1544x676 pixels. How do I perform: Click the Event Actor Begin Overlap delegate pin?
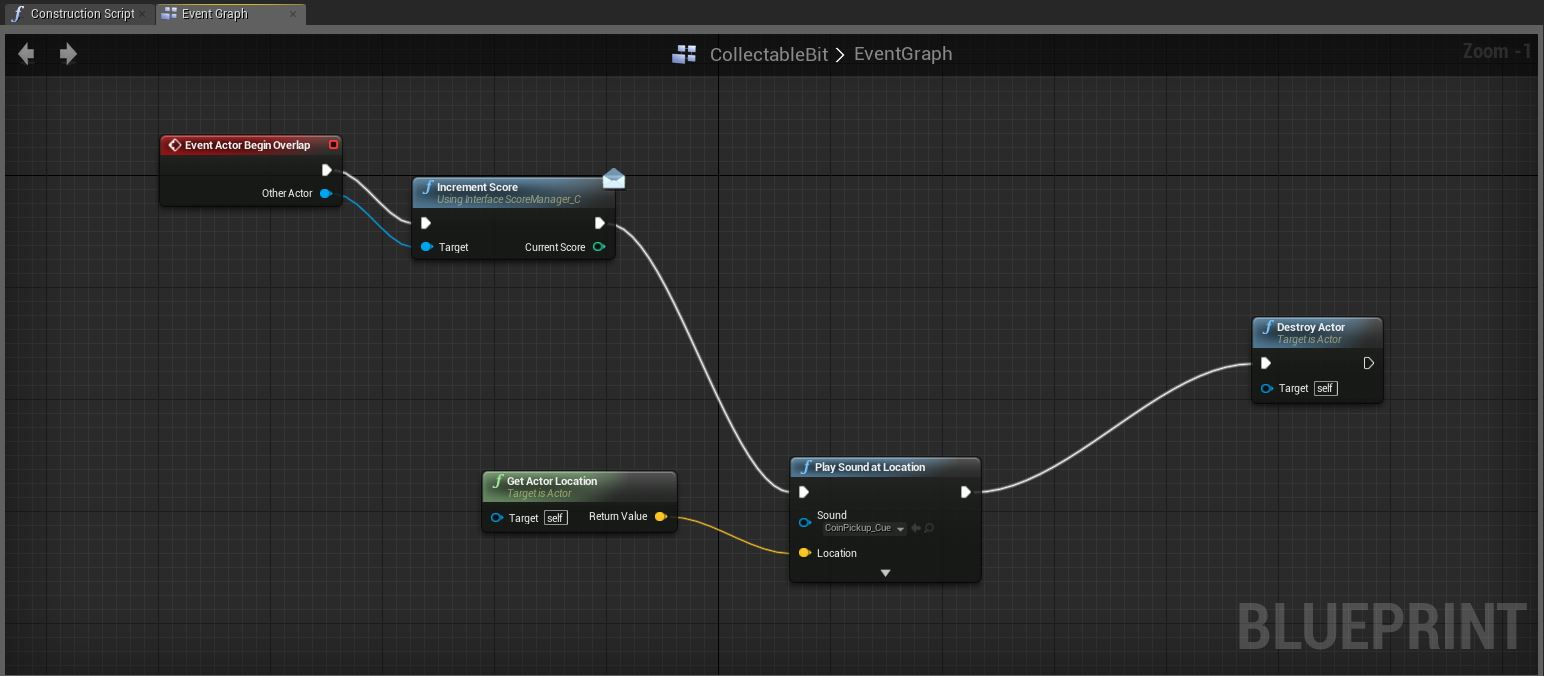point(333,145)
